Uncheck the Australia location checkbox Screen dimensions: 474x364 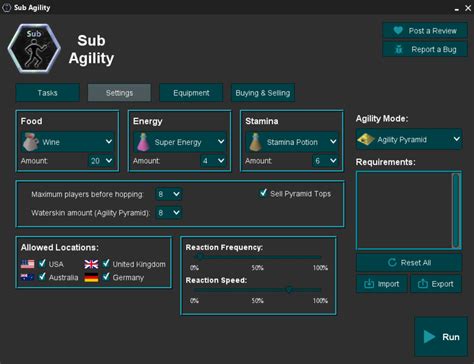click(x=42, y=277)
